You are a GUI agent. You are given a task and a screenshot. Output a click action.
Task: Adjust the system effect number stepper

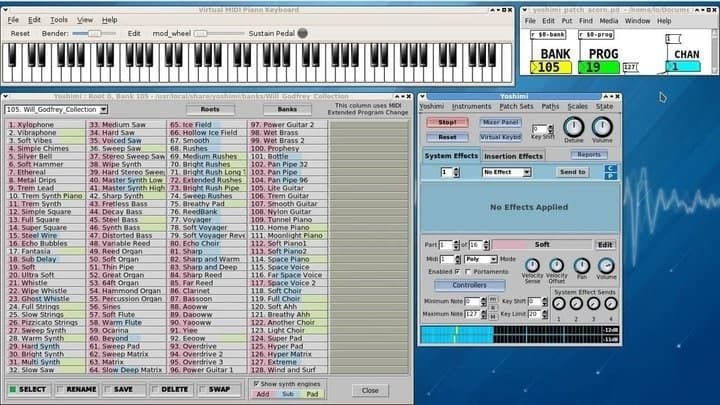[456, 172]
